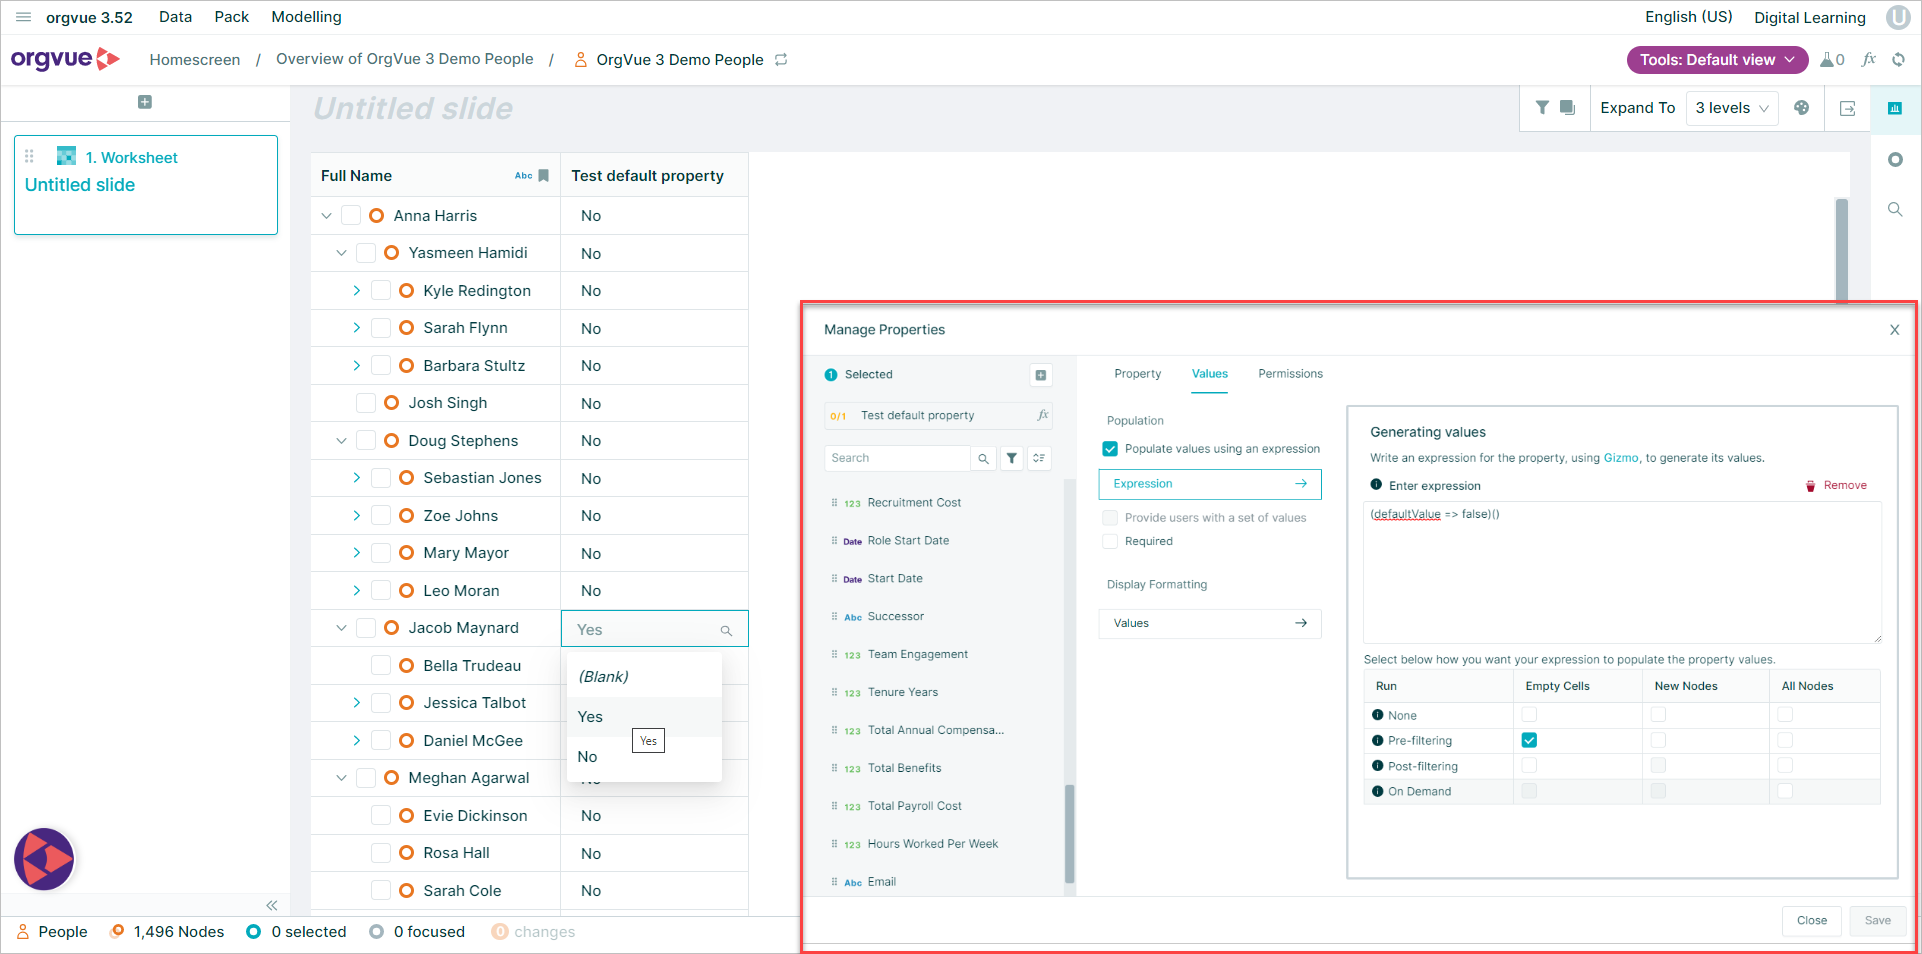This screenshot has height=954, width=1922.
Task: Toggle the Required checkbox
Action: click(x=1110, y=541)
